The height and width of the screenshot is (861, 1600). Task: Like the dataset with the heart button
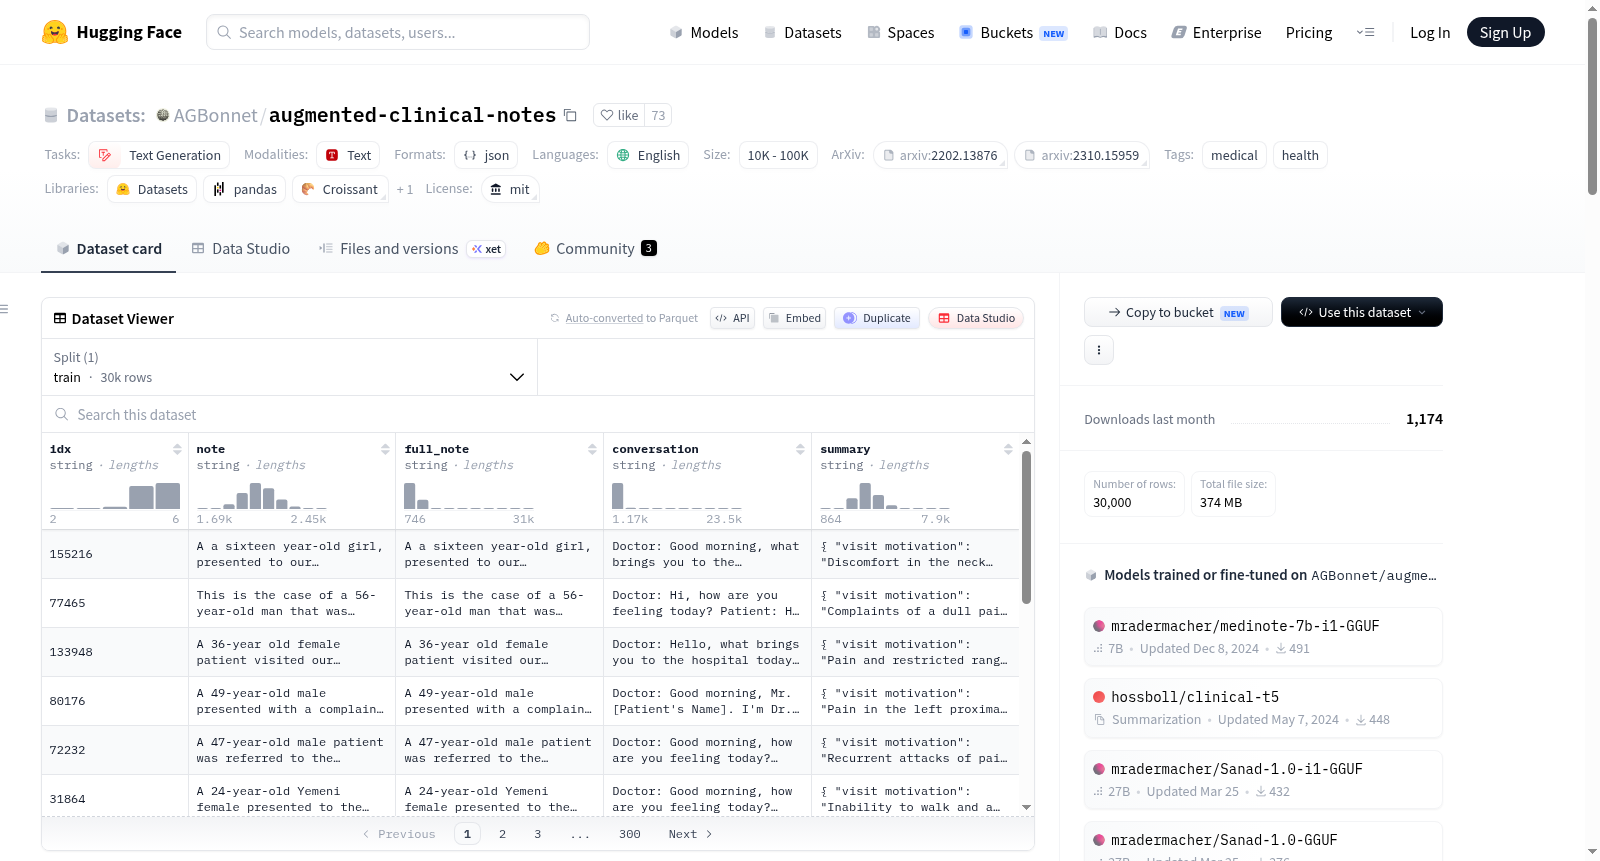[619, 115]
